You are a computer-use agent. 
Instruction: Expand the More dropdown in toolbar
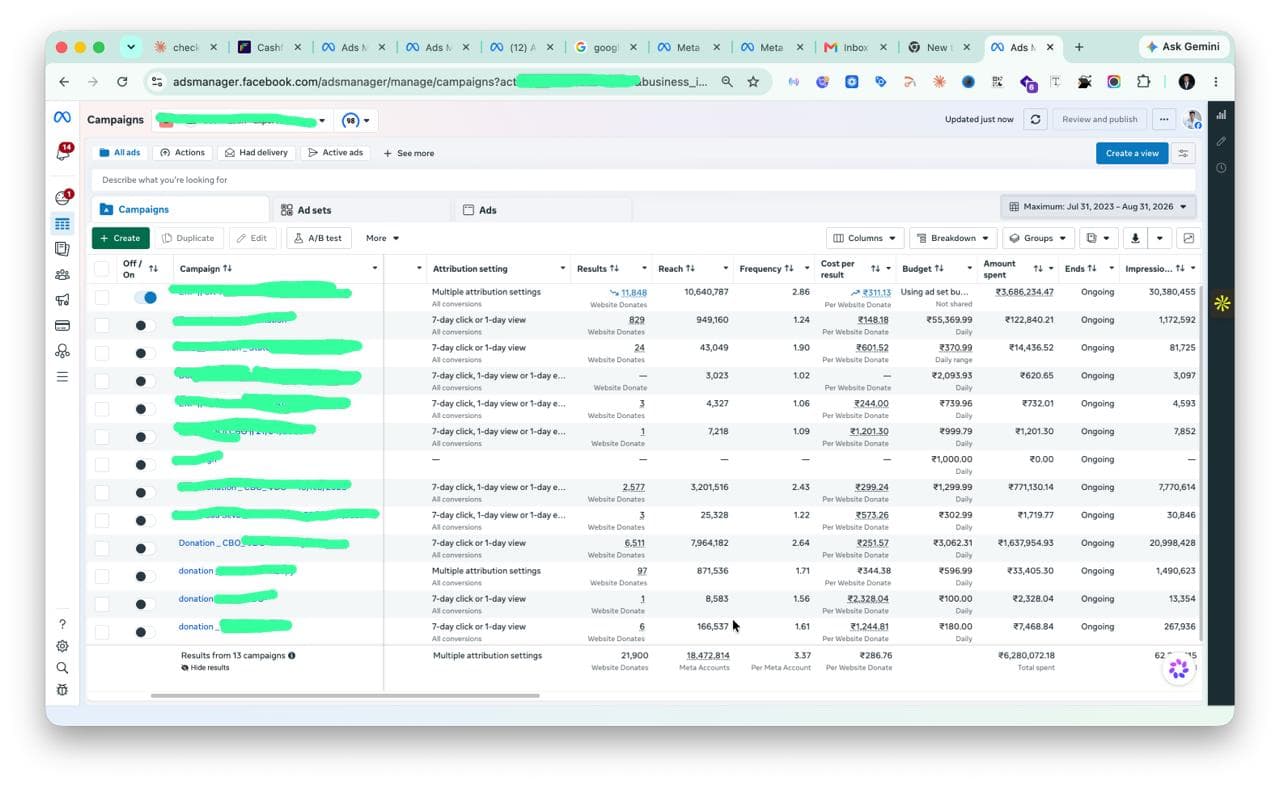(x=382, y=238)
